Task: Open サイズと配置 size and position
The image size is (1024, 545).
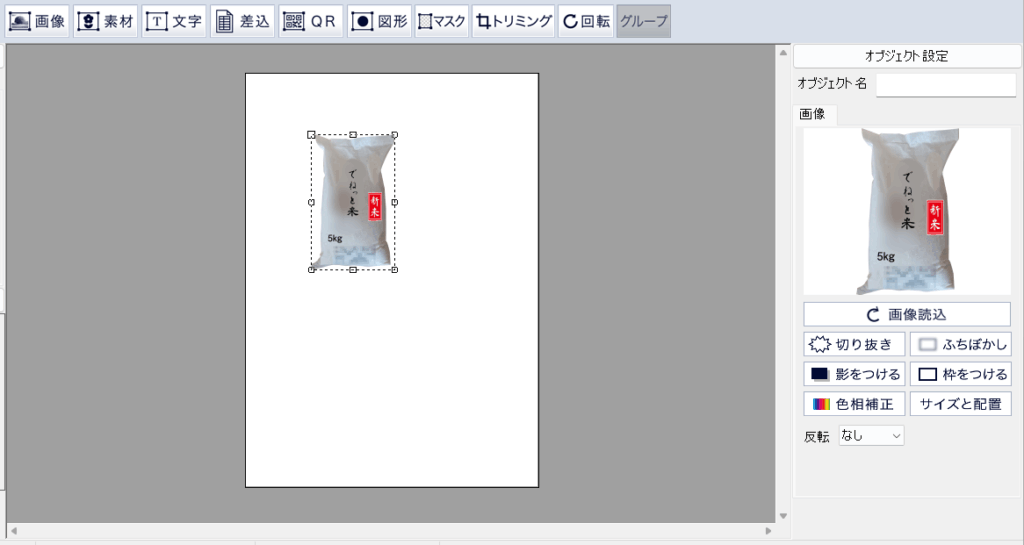Action: coord(960,404)
